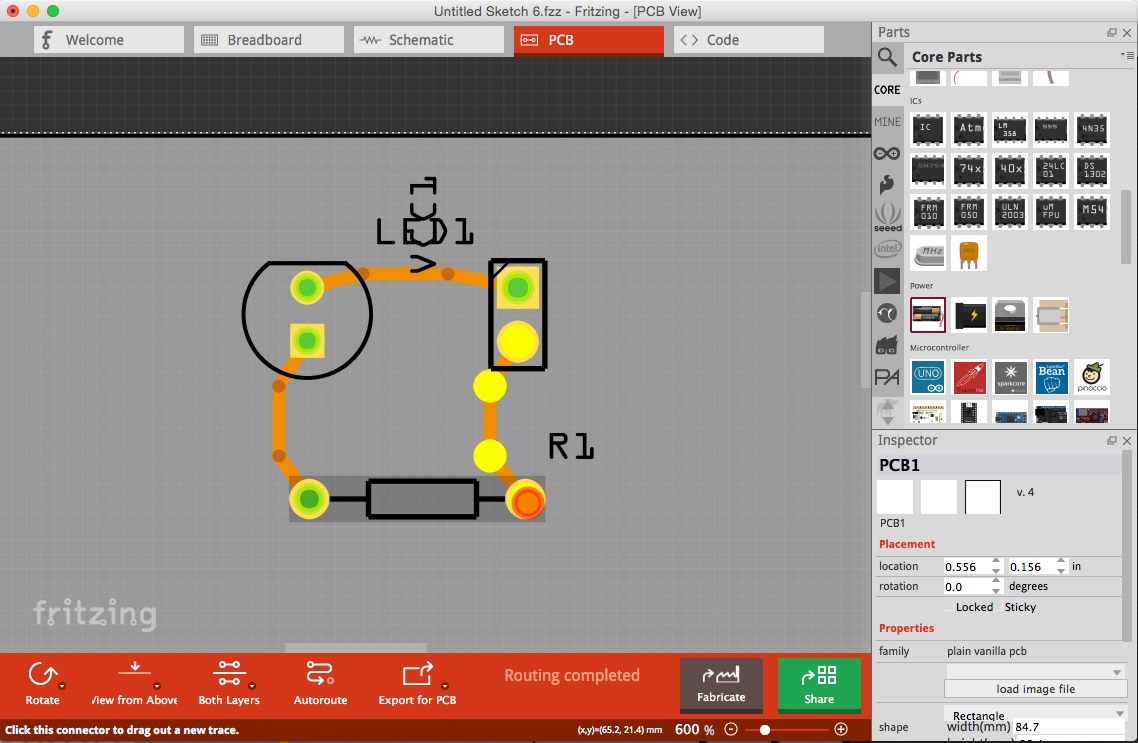Image resolution: width=1138 pixels, height=743 pixels.
Task: Toggle the Locked checkbox
Action: click(x=949, y=607)
